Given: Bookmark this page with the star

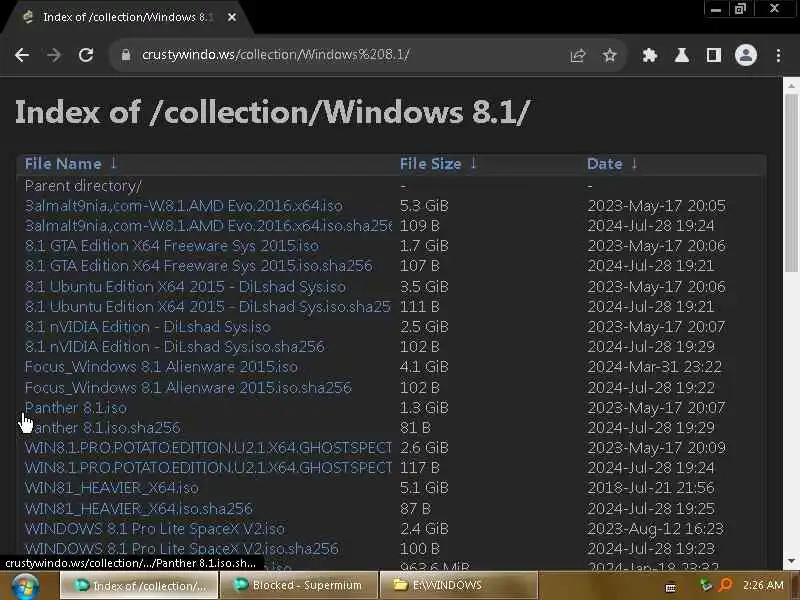Looking at the screenshot, I should [x=609, y=55].
